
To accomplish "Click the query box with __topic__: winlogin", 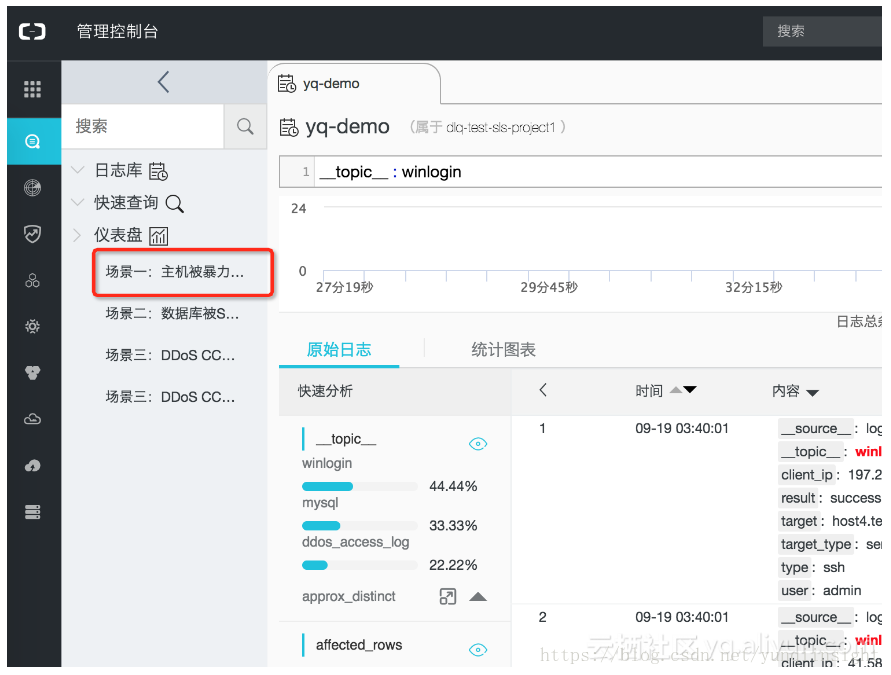I will point(580,172).
